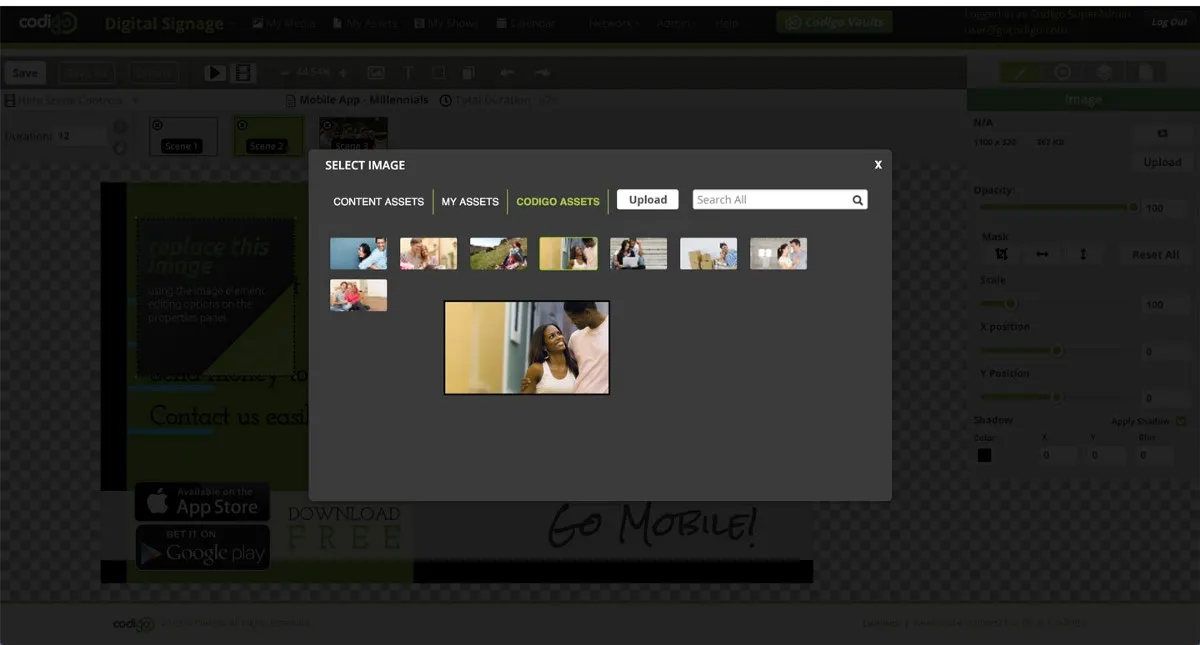Click the search magnifier icon in dialog

tap(857, 200)
